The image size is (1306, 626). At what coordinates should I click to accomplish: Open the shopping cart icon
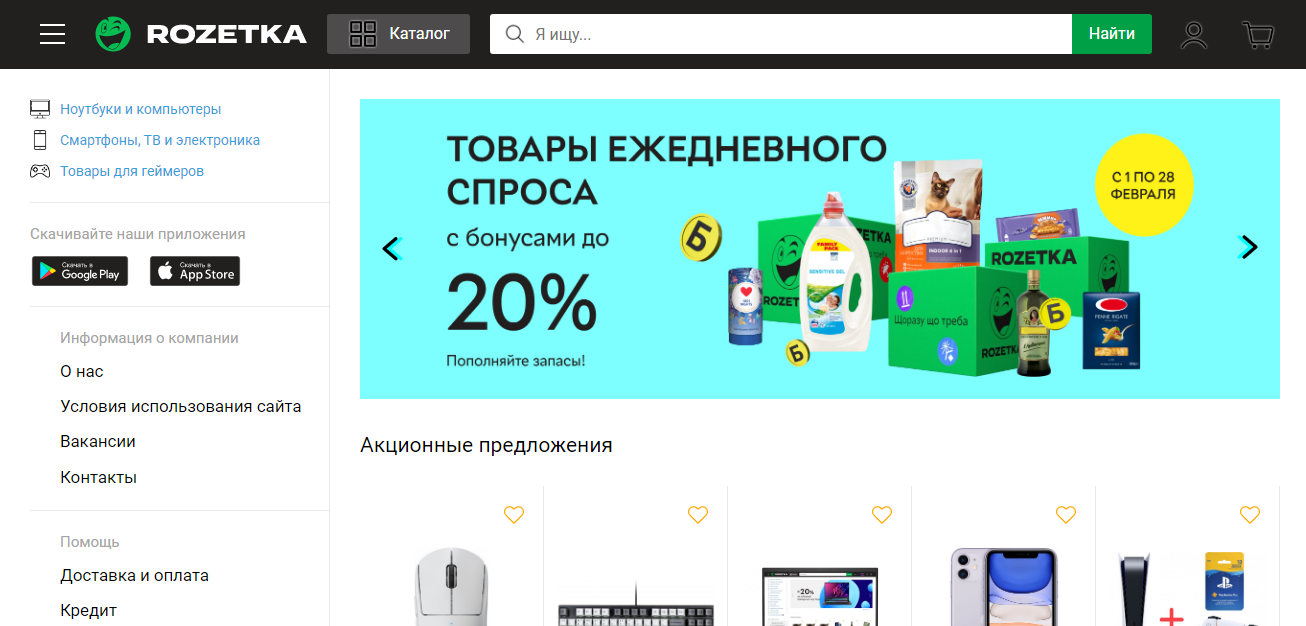point(1258,35)
